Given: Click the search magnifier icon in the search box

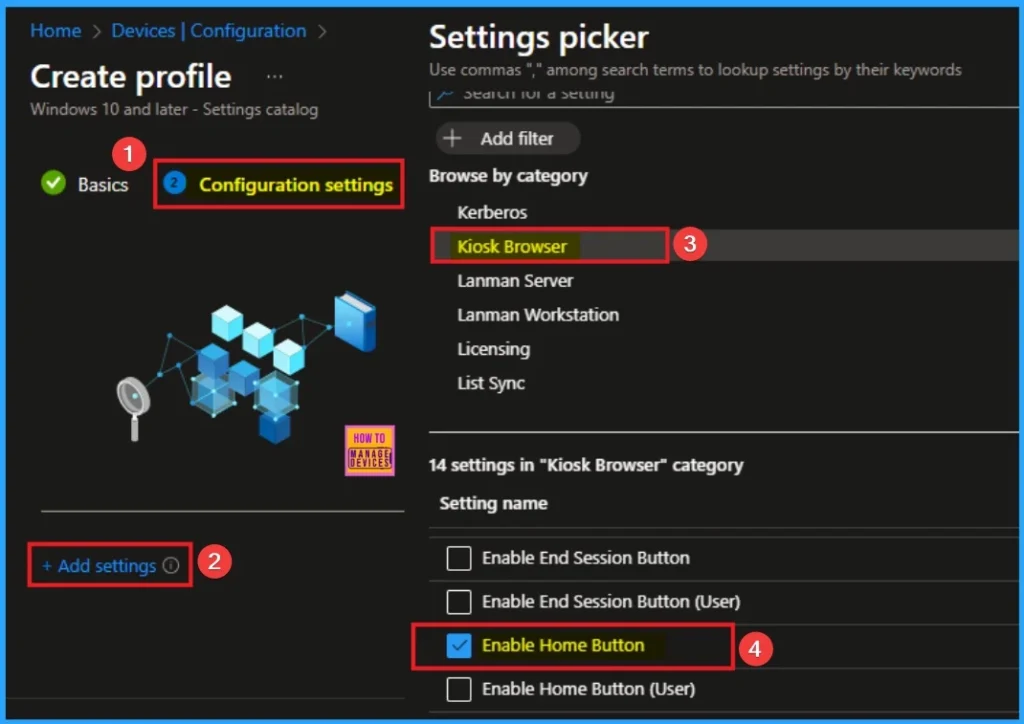Looking at the screenshot, I should [446, 94].
